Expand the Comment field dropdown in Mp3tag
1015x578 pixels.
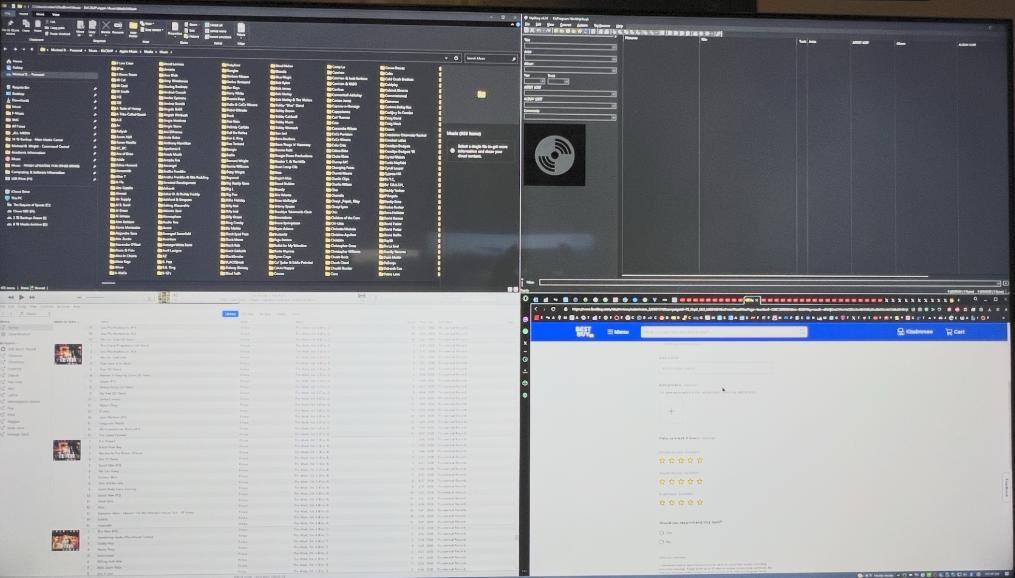[613, 116]
